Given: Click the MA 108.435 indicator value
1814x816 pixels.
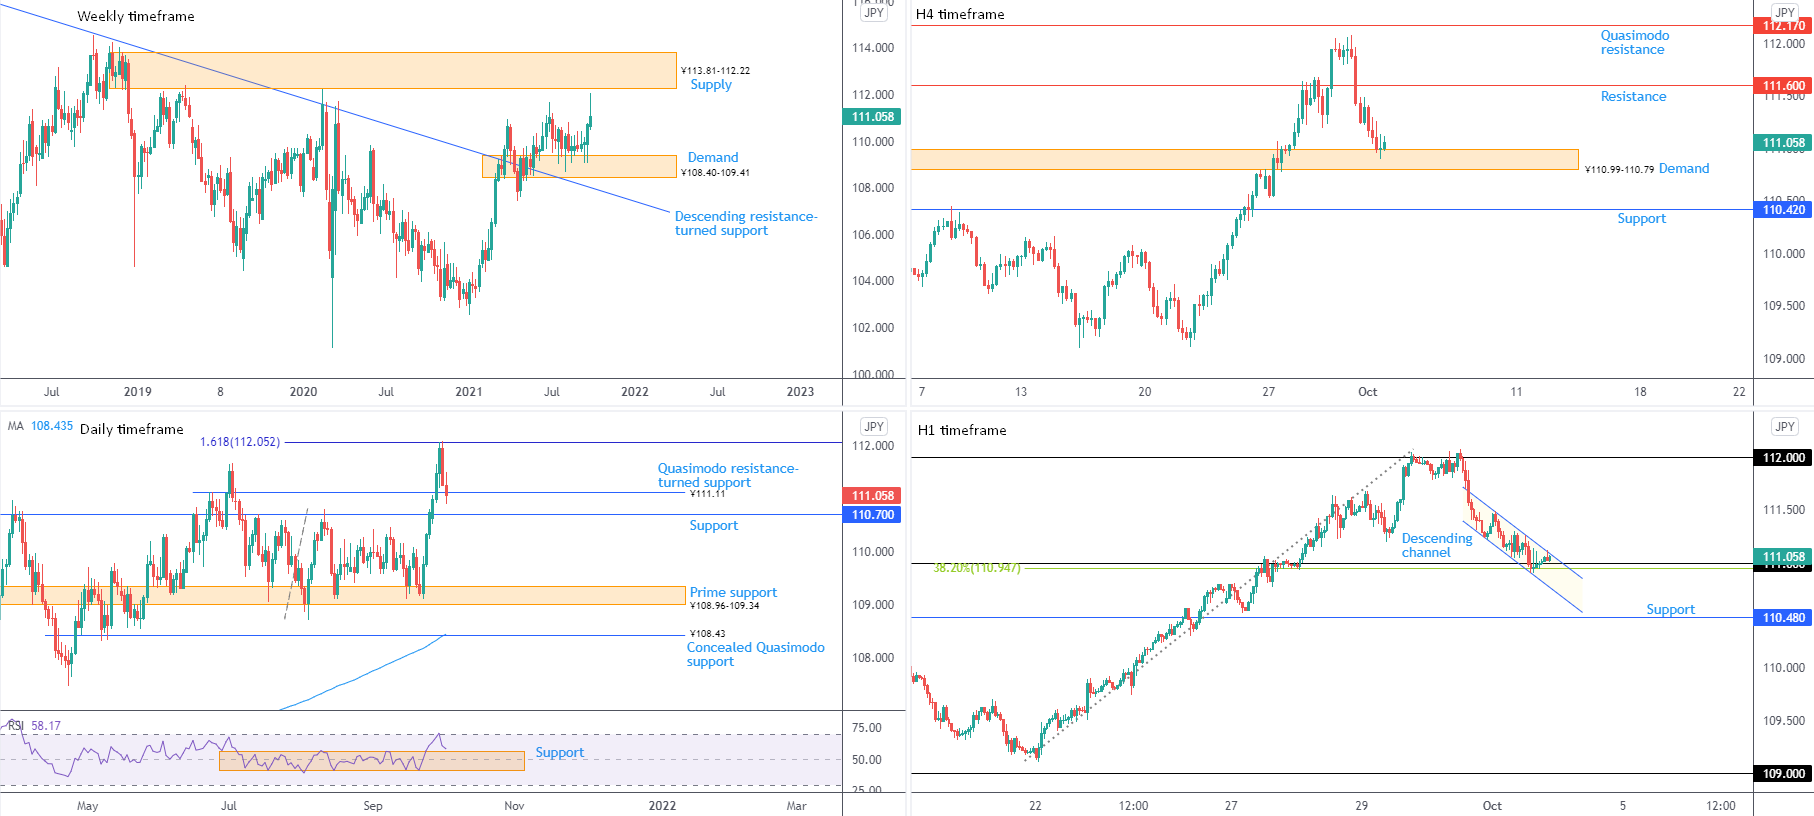Looking at the screenshot, I should click(52, 426).
